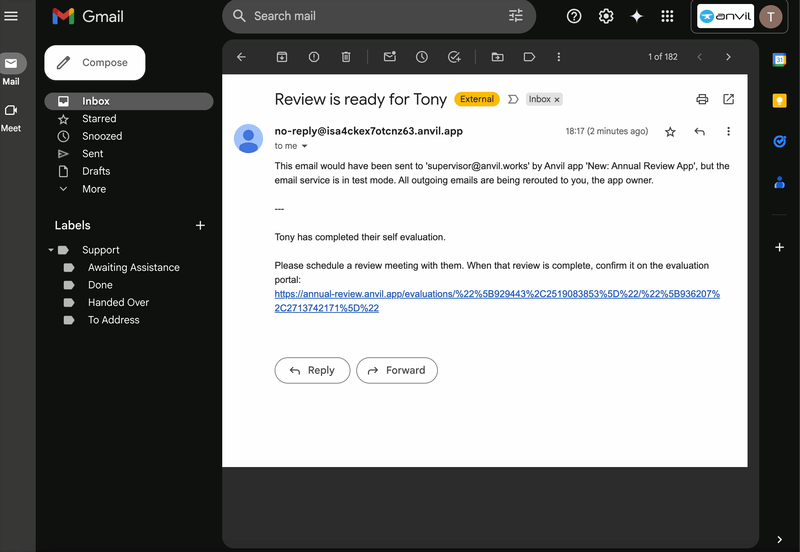Screen dimensions: 800x552
Task: Go to the Drafts folder
Action: pos(96,171)
